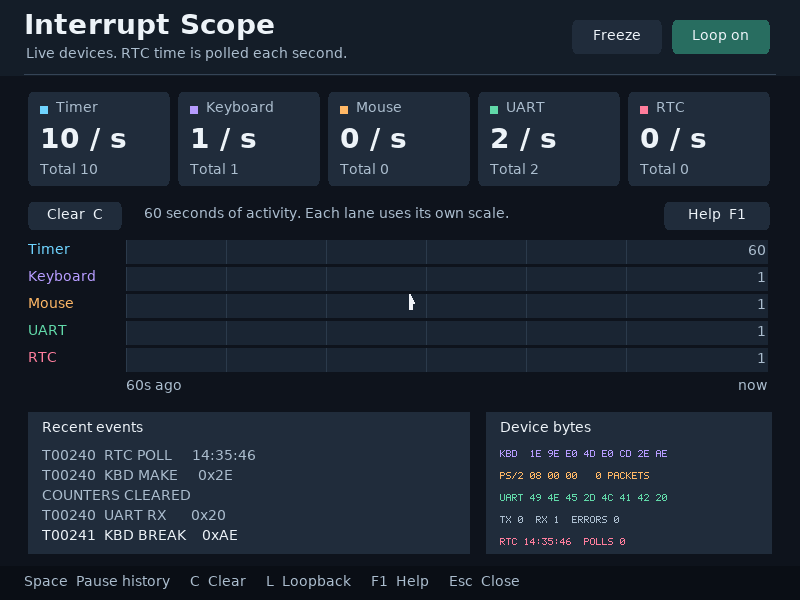Toggle the Loop on button

coord(720,37)
